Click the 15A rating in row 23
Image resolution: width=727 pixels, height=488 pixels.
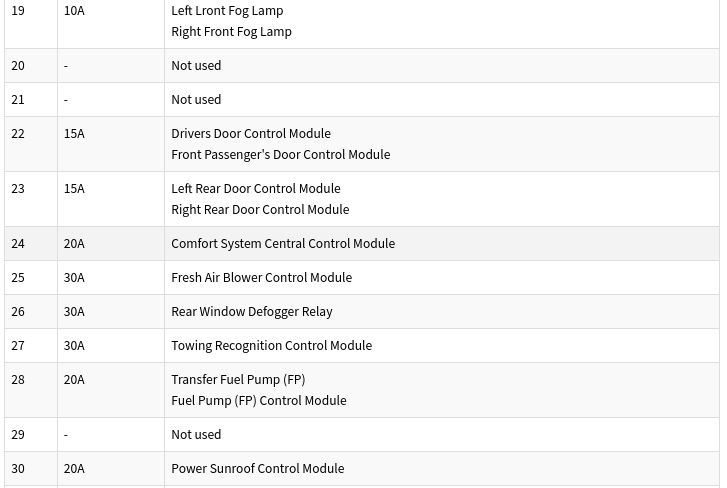(x=74, y=189)
